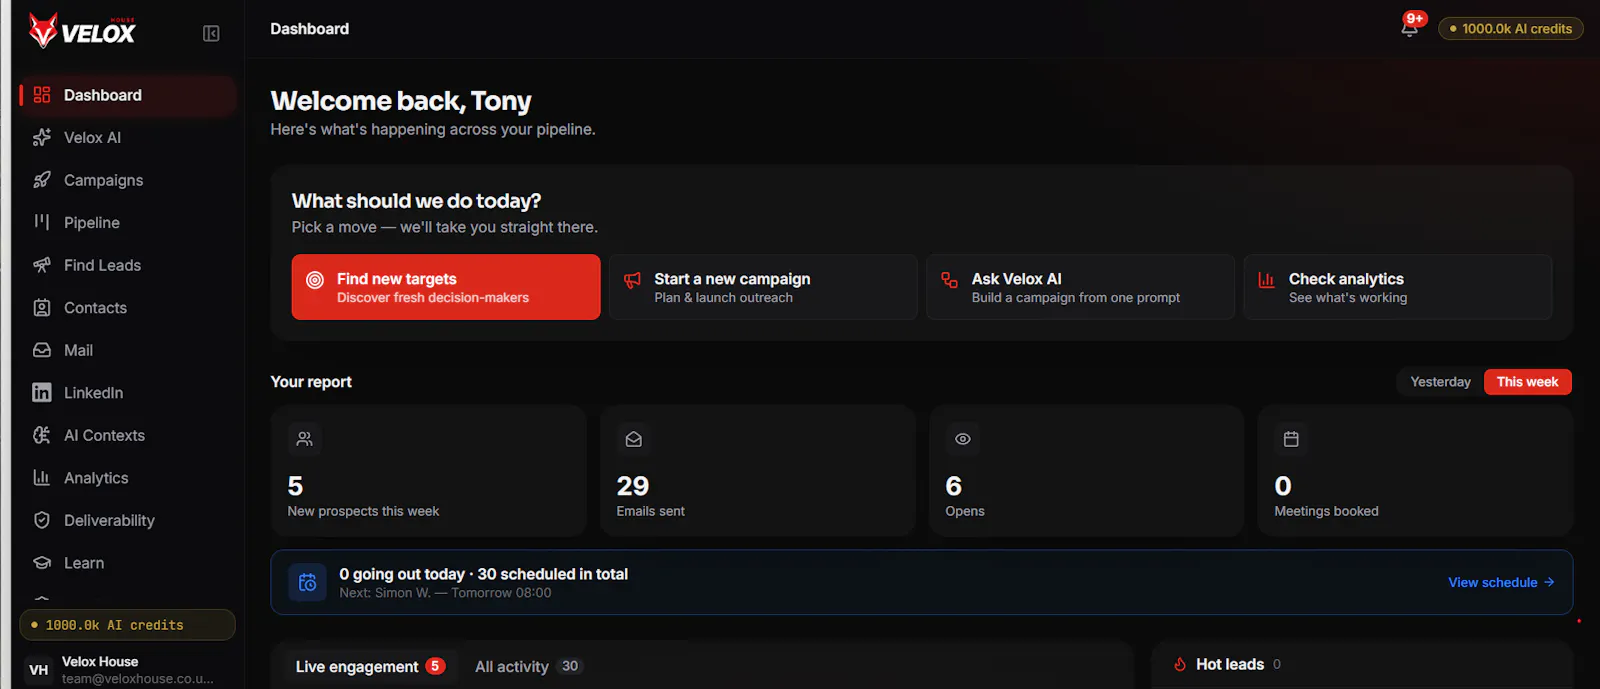Click the Check analytics card
Viewport: 1600px width, 689px height.
1398,287
